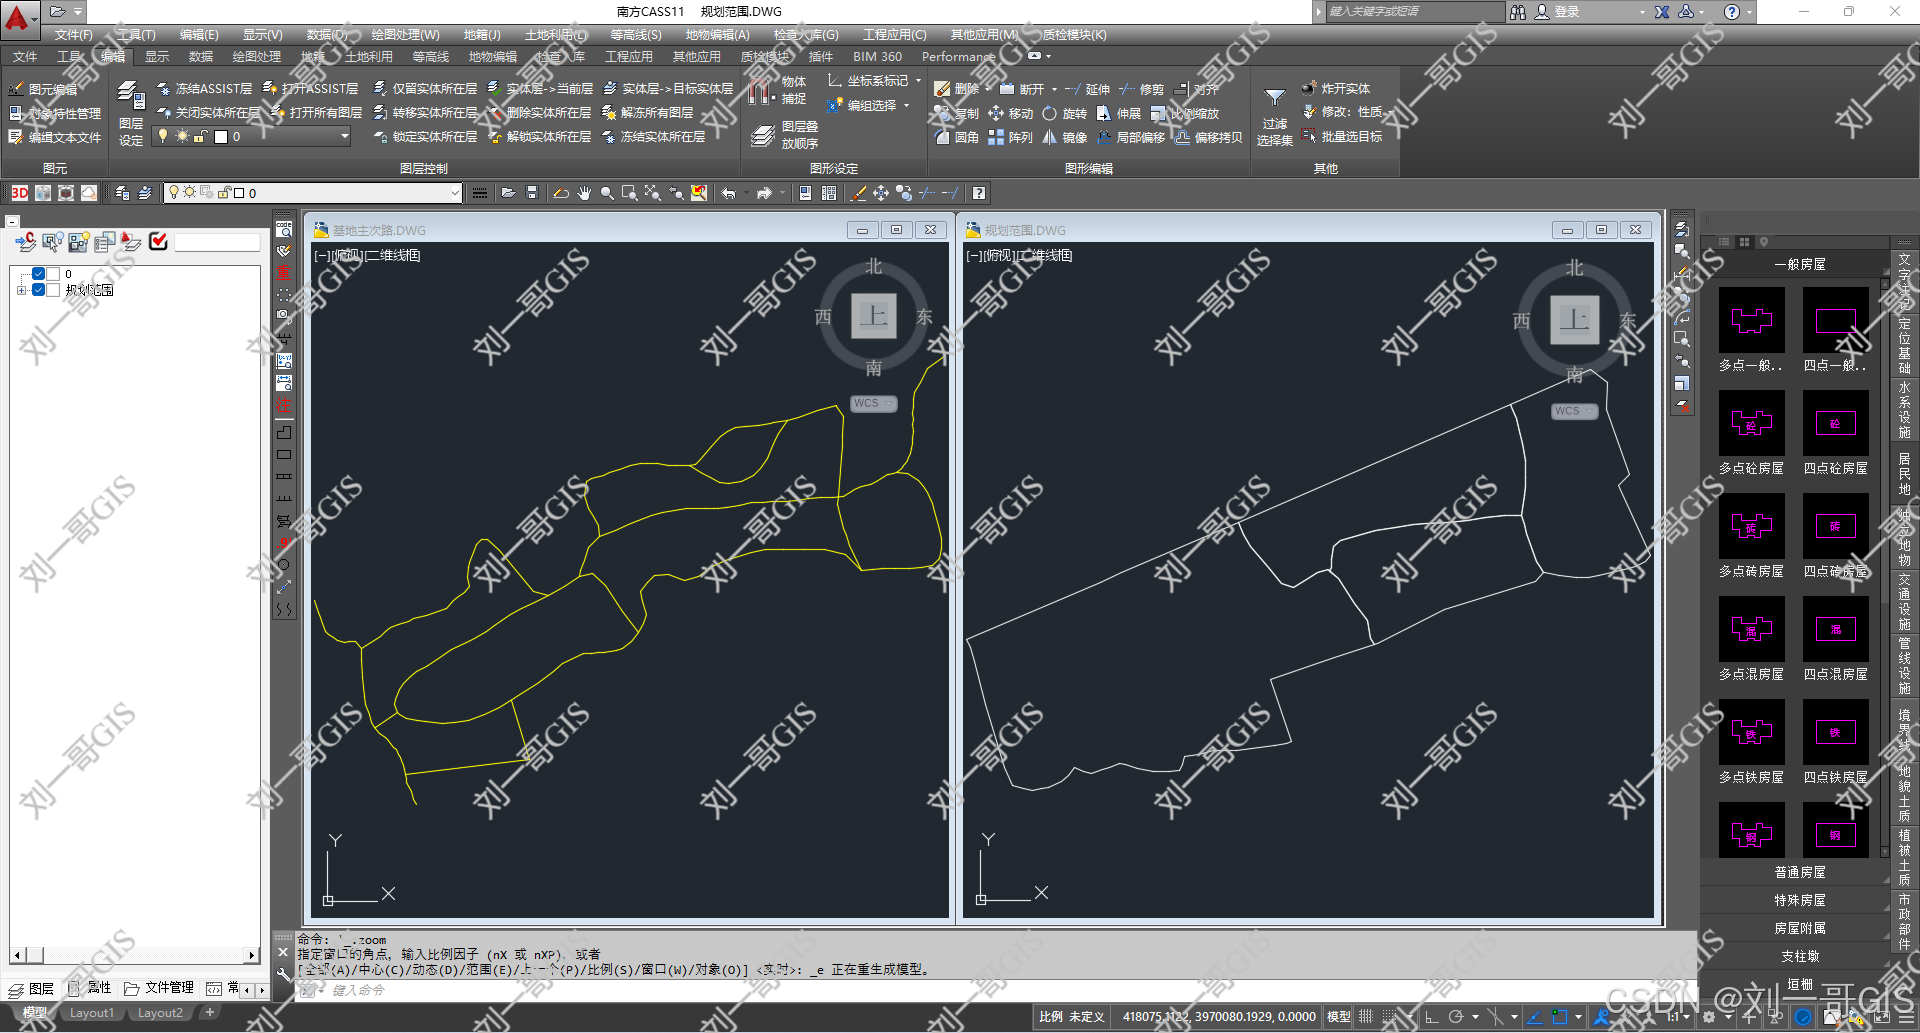1920x1033 pixels.
Task: Click the help question mark toolbar icon
Action: [x=979, y=193]
